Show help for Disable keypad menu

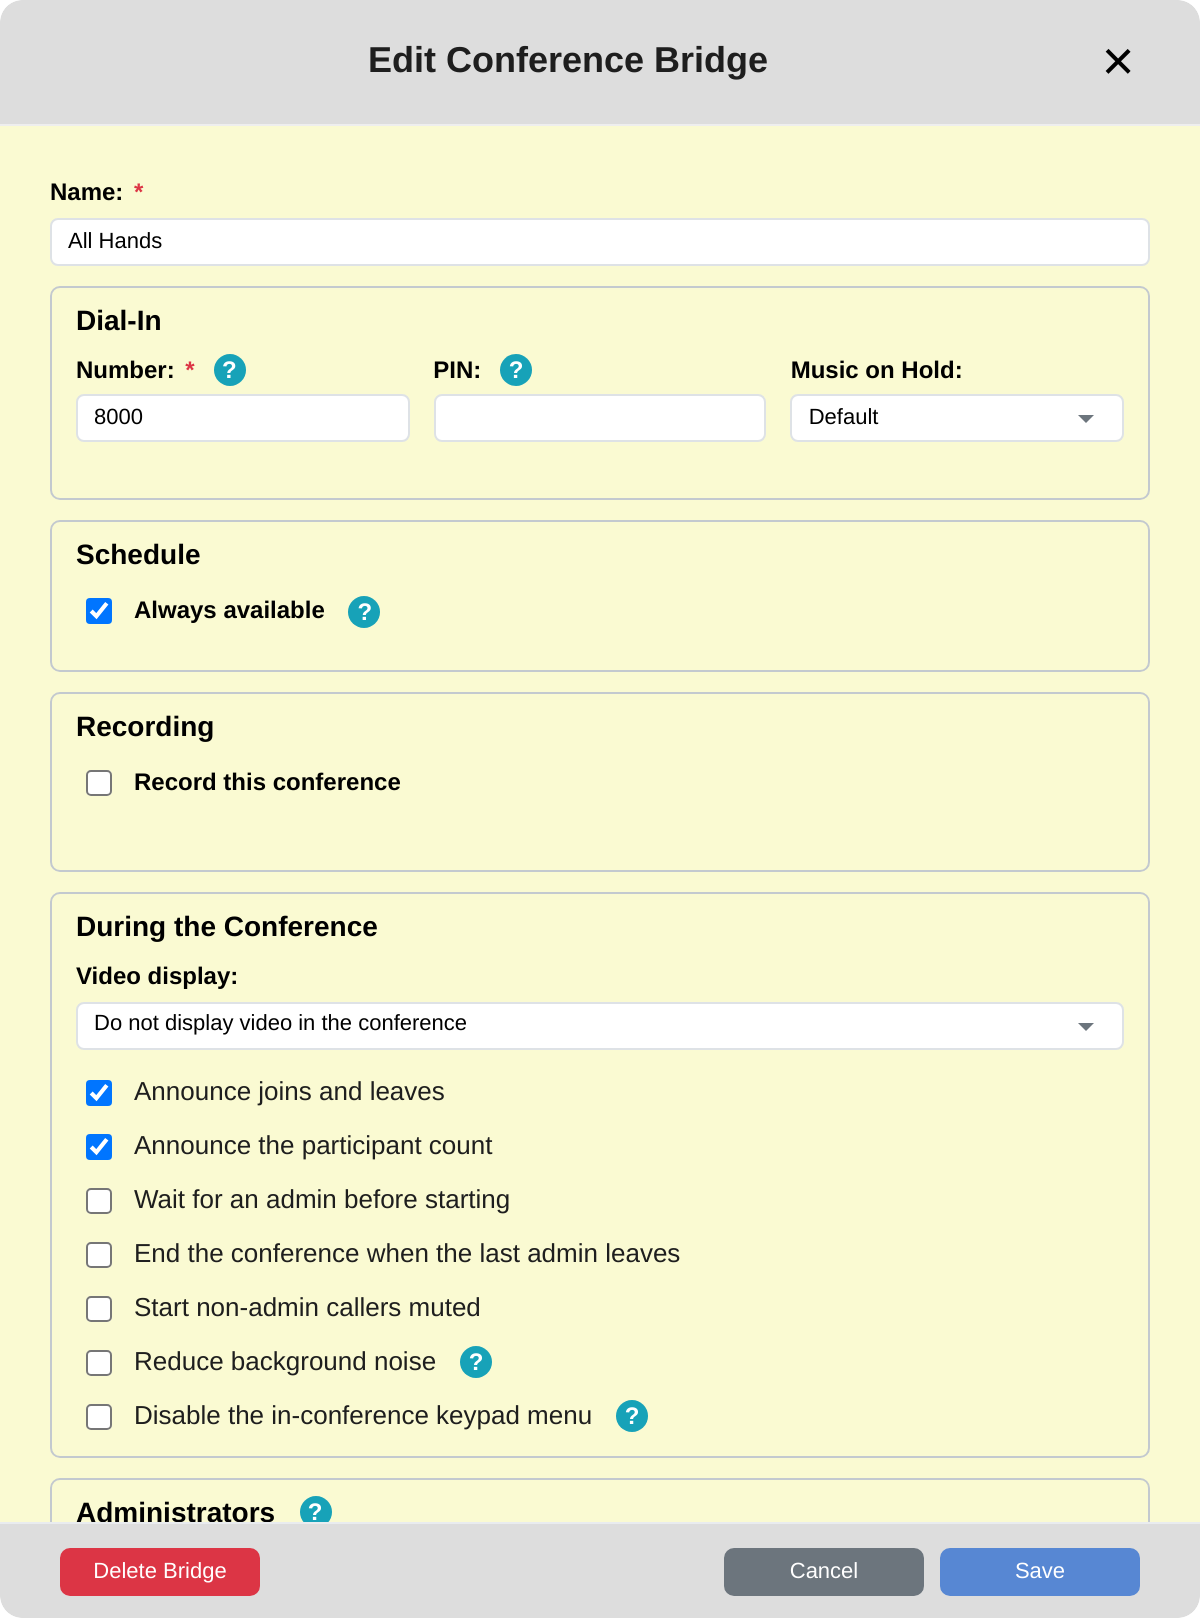click(632, 1416)
